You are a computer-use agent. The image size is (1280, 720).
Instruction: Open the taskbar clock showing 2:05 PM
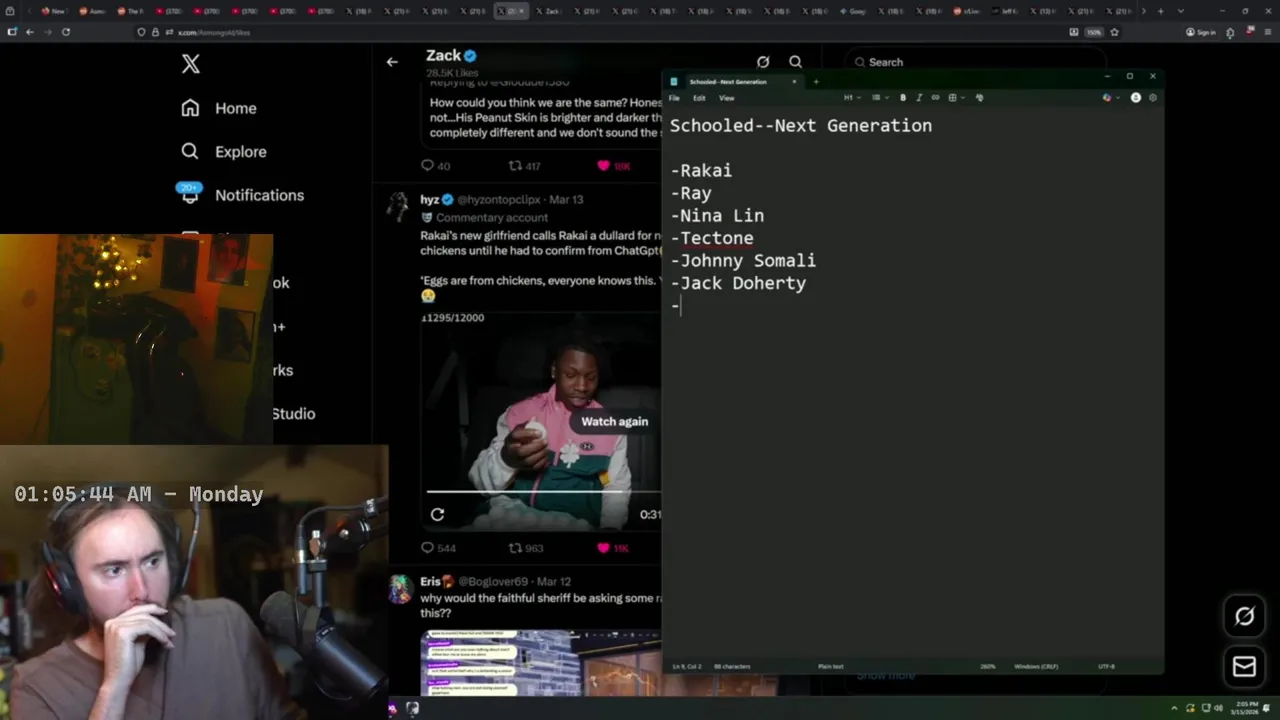point(1247,708)
